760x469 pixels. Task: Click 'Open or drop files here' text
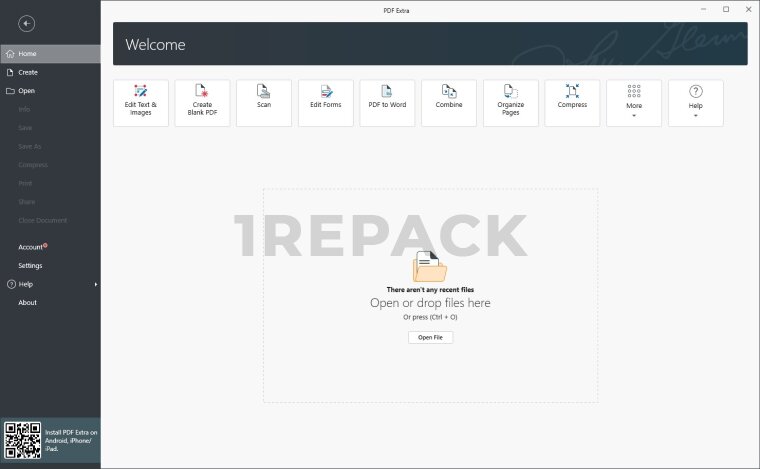tap(430, 303)
